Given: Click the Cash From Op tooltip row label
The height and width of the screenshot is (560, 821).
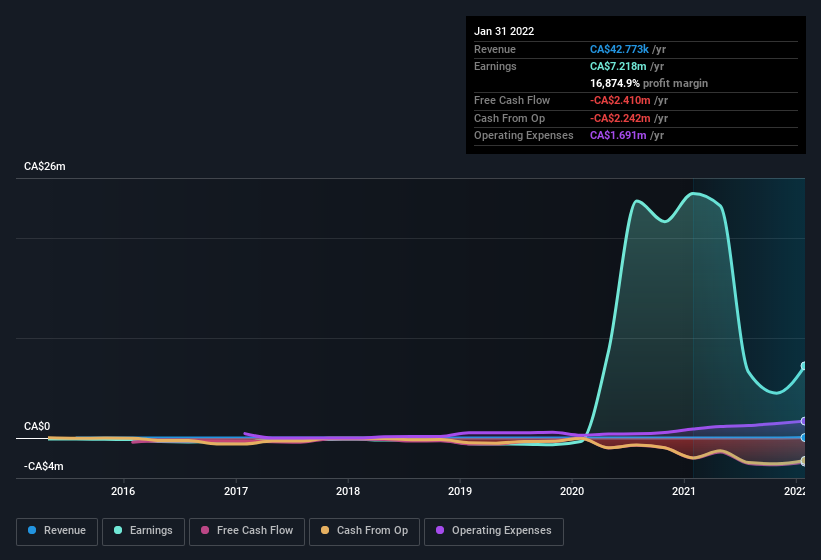Looking at the screenshot, I should pos(509,118).
